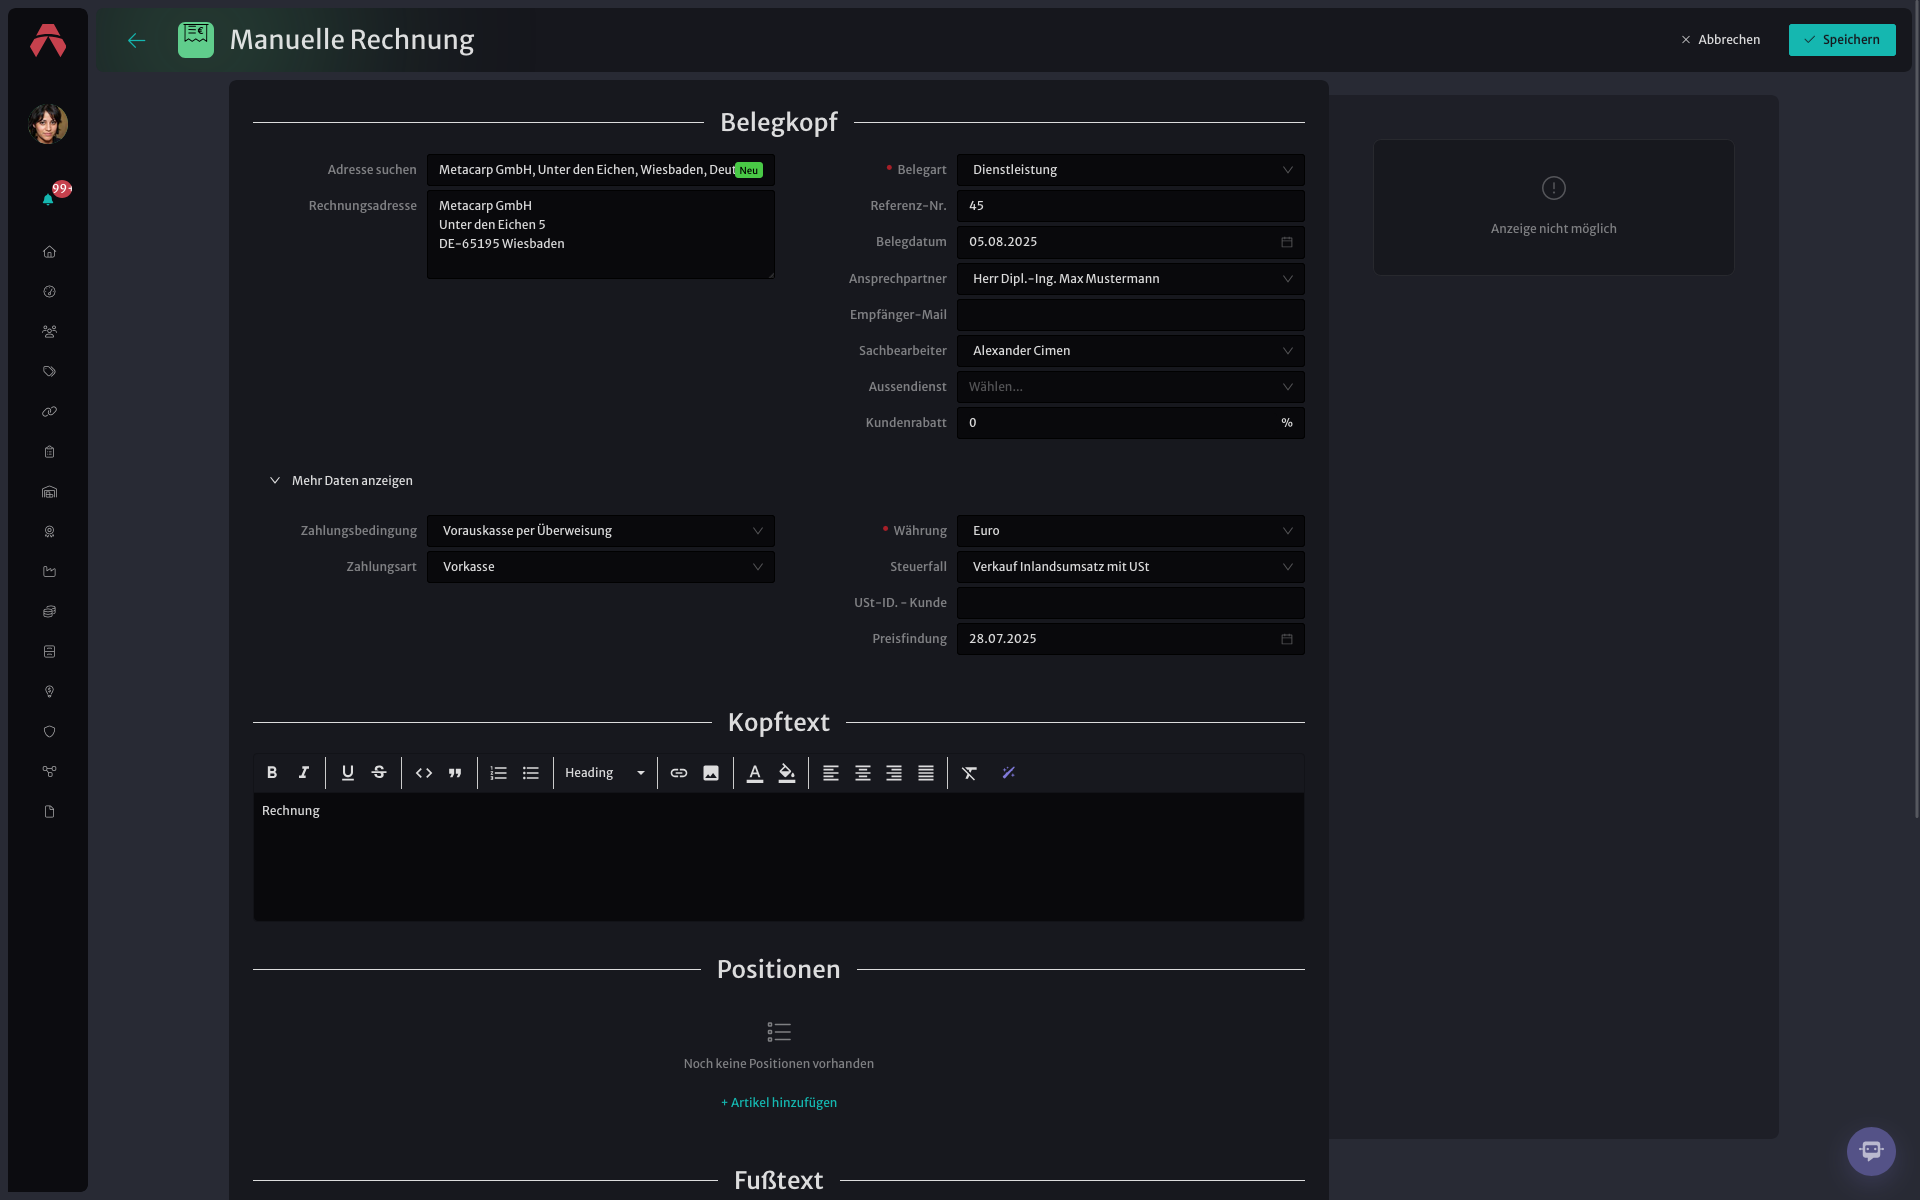Image resolution: width=1920 pixels, height=1200 pixels.
Task: Click the Empfänger-Mail input field
Action: [1130, 315]
